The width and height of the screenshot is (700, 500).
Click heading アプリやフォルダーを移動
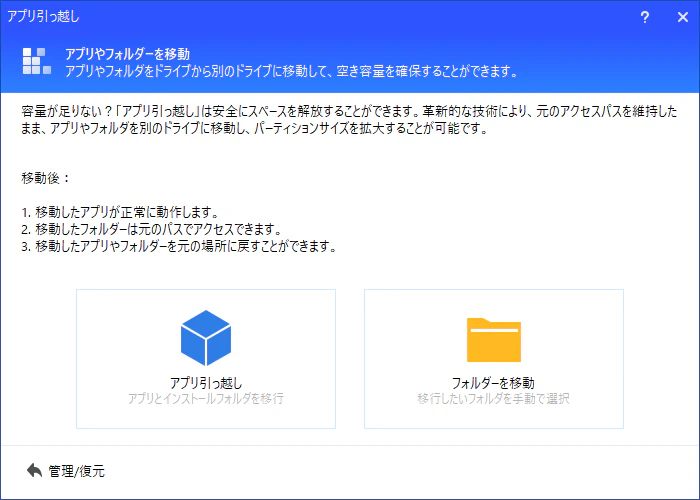tap(128, 54)
